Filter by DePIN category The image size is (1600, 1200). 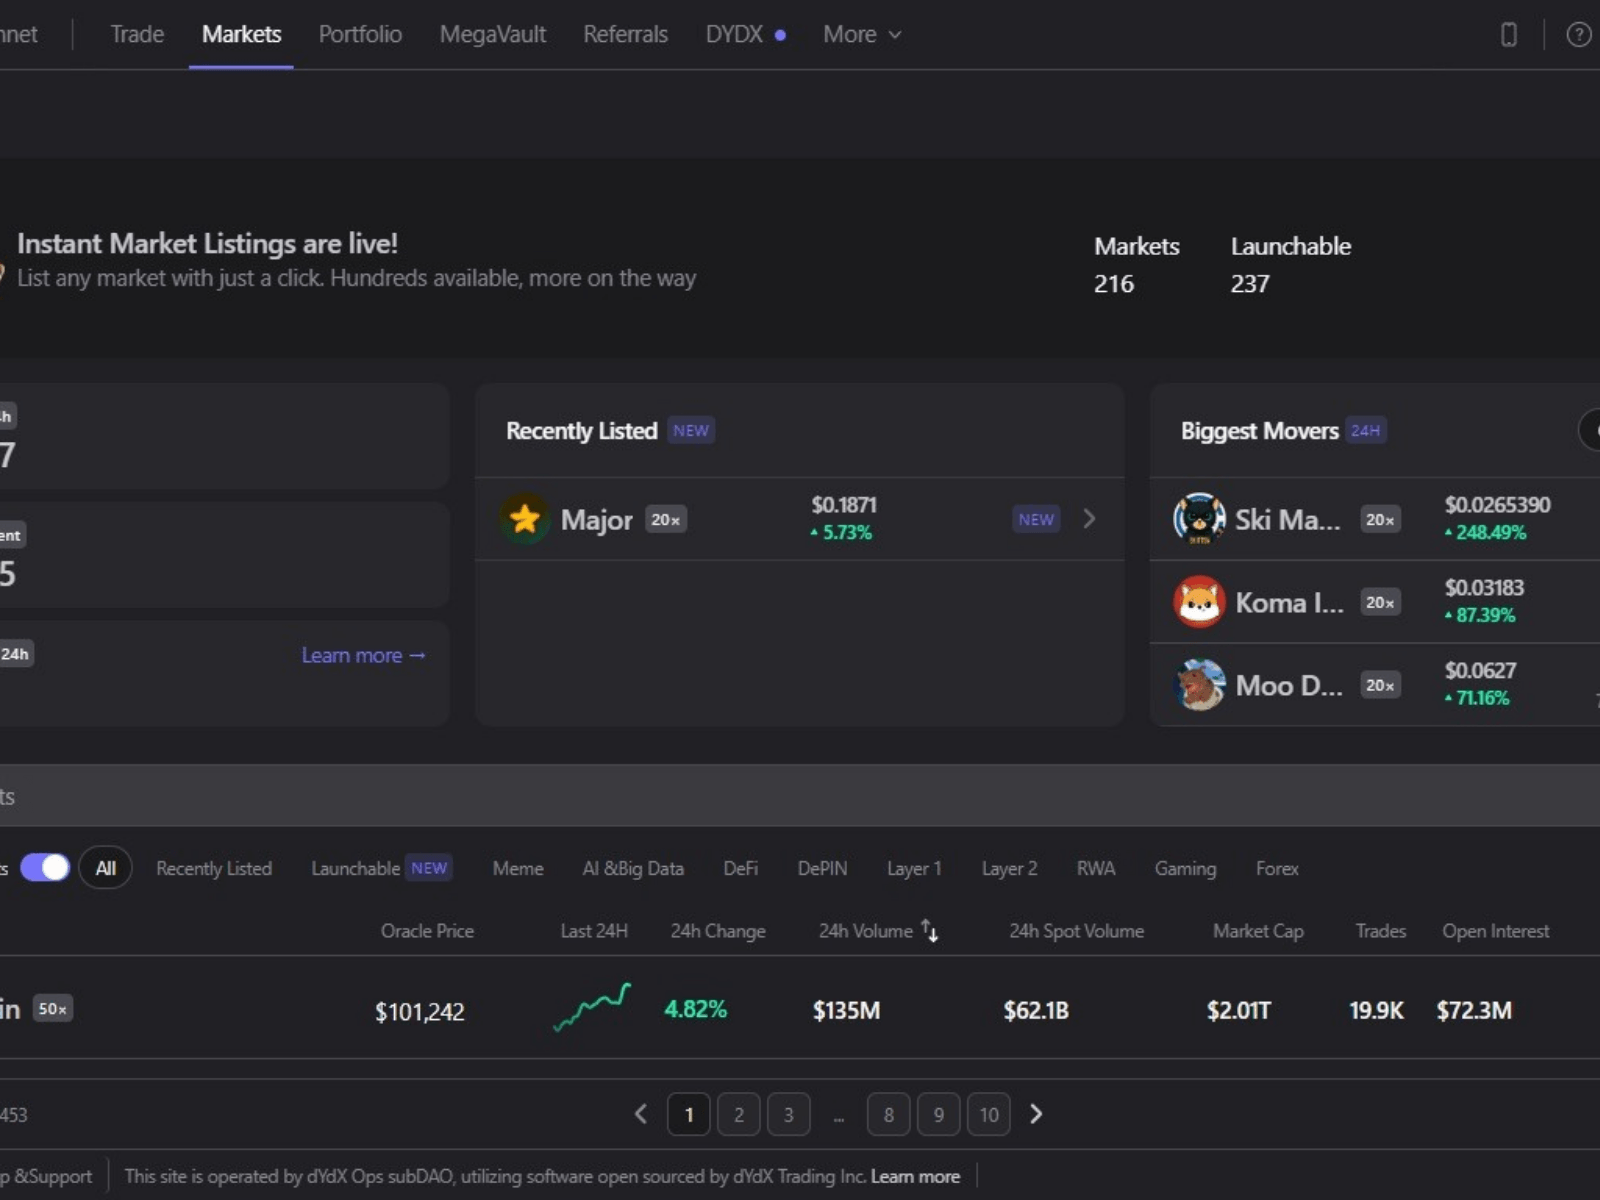[822, 868]
